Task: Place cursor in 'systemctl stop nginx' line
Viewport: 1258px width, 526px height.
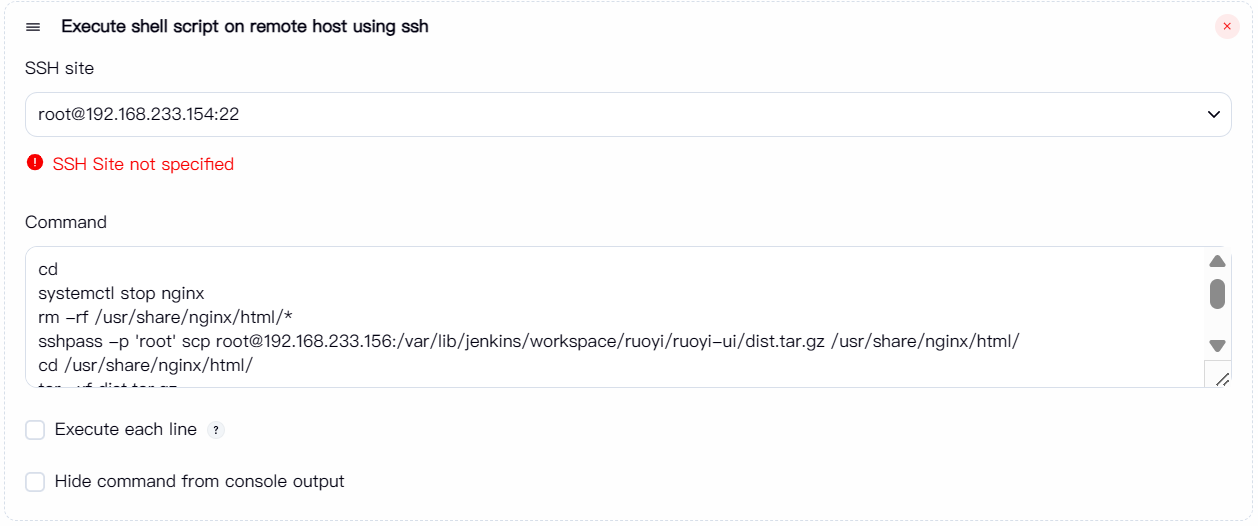Action: point(121,294)
